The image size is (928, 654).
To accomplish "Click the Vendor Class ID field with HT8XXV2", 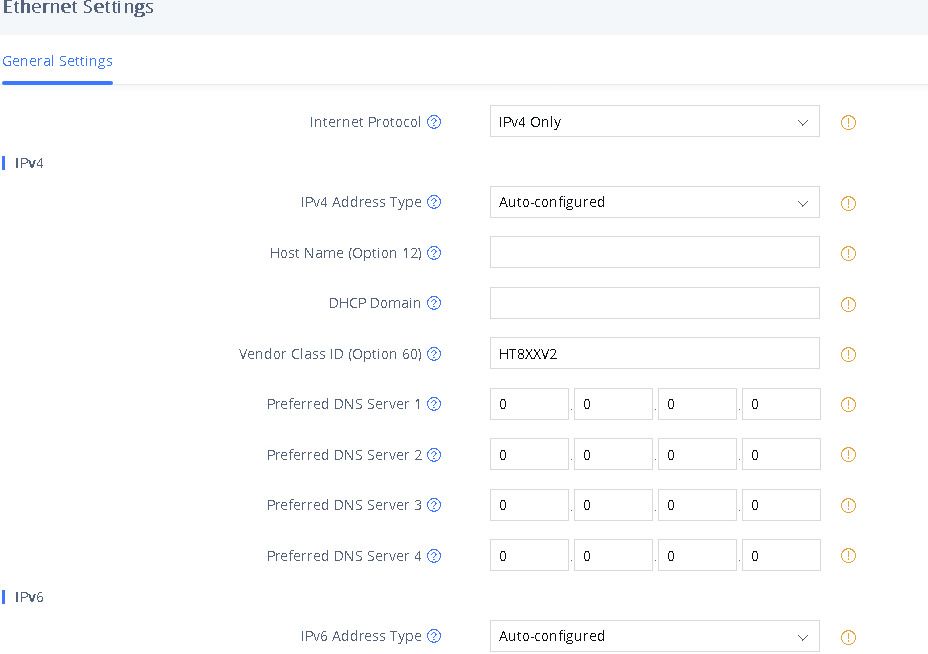I will pos(654,353).
